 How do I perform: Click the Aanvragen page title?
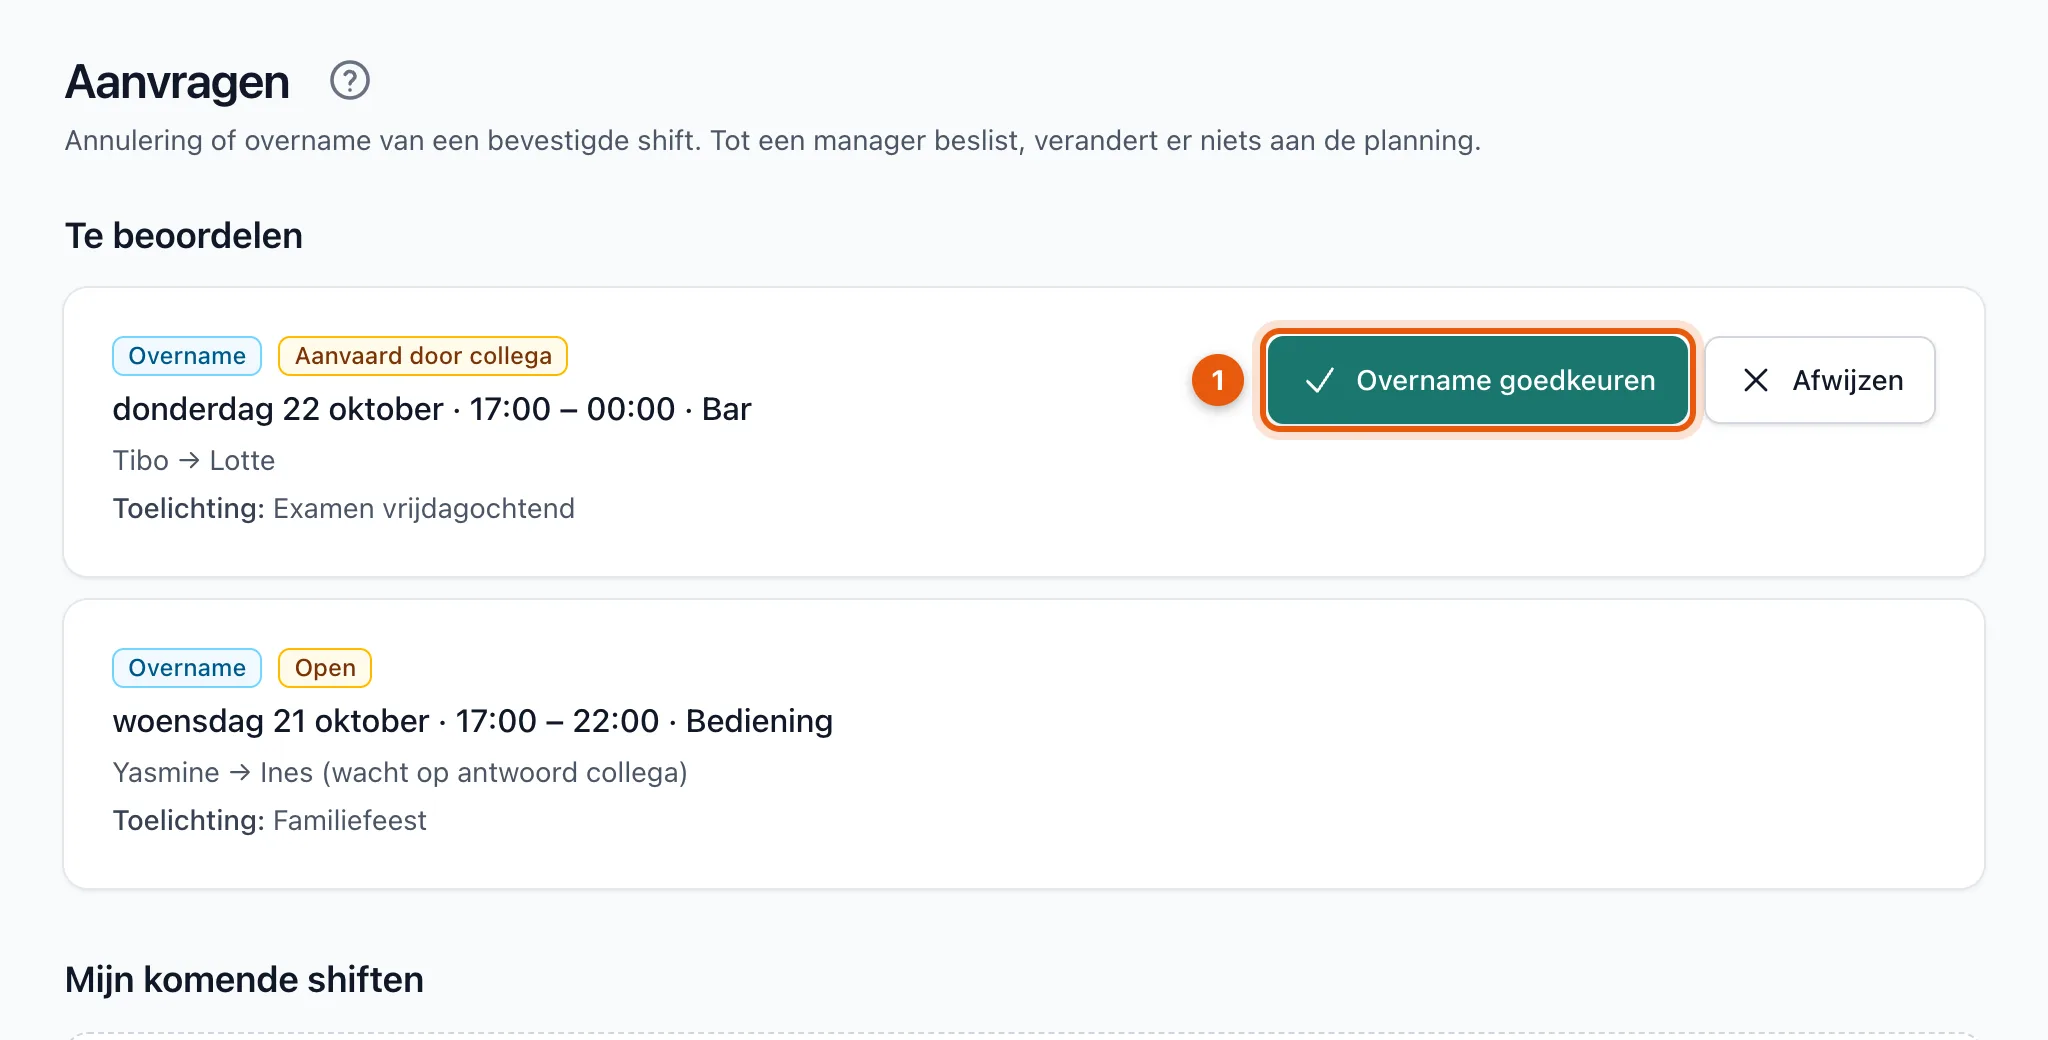pos(178,82)
